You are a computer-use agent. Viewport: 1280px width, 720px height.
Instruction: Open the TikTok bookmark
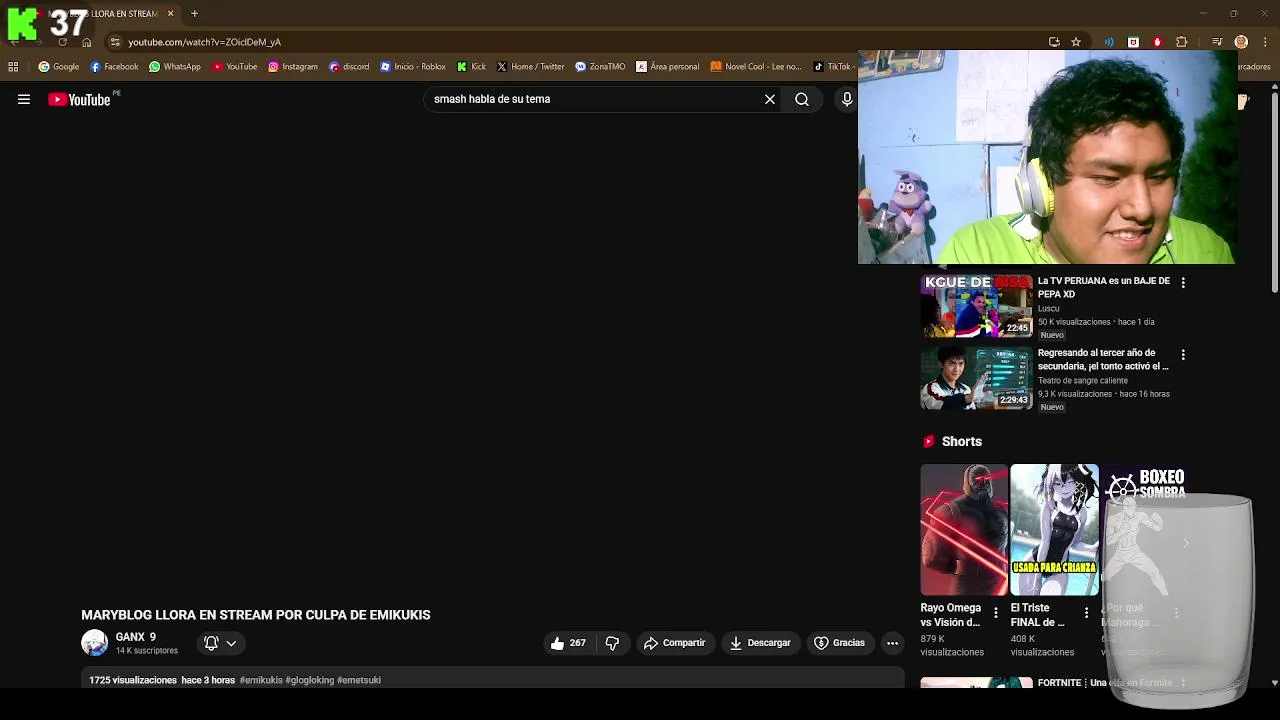(x=831, y=67)
